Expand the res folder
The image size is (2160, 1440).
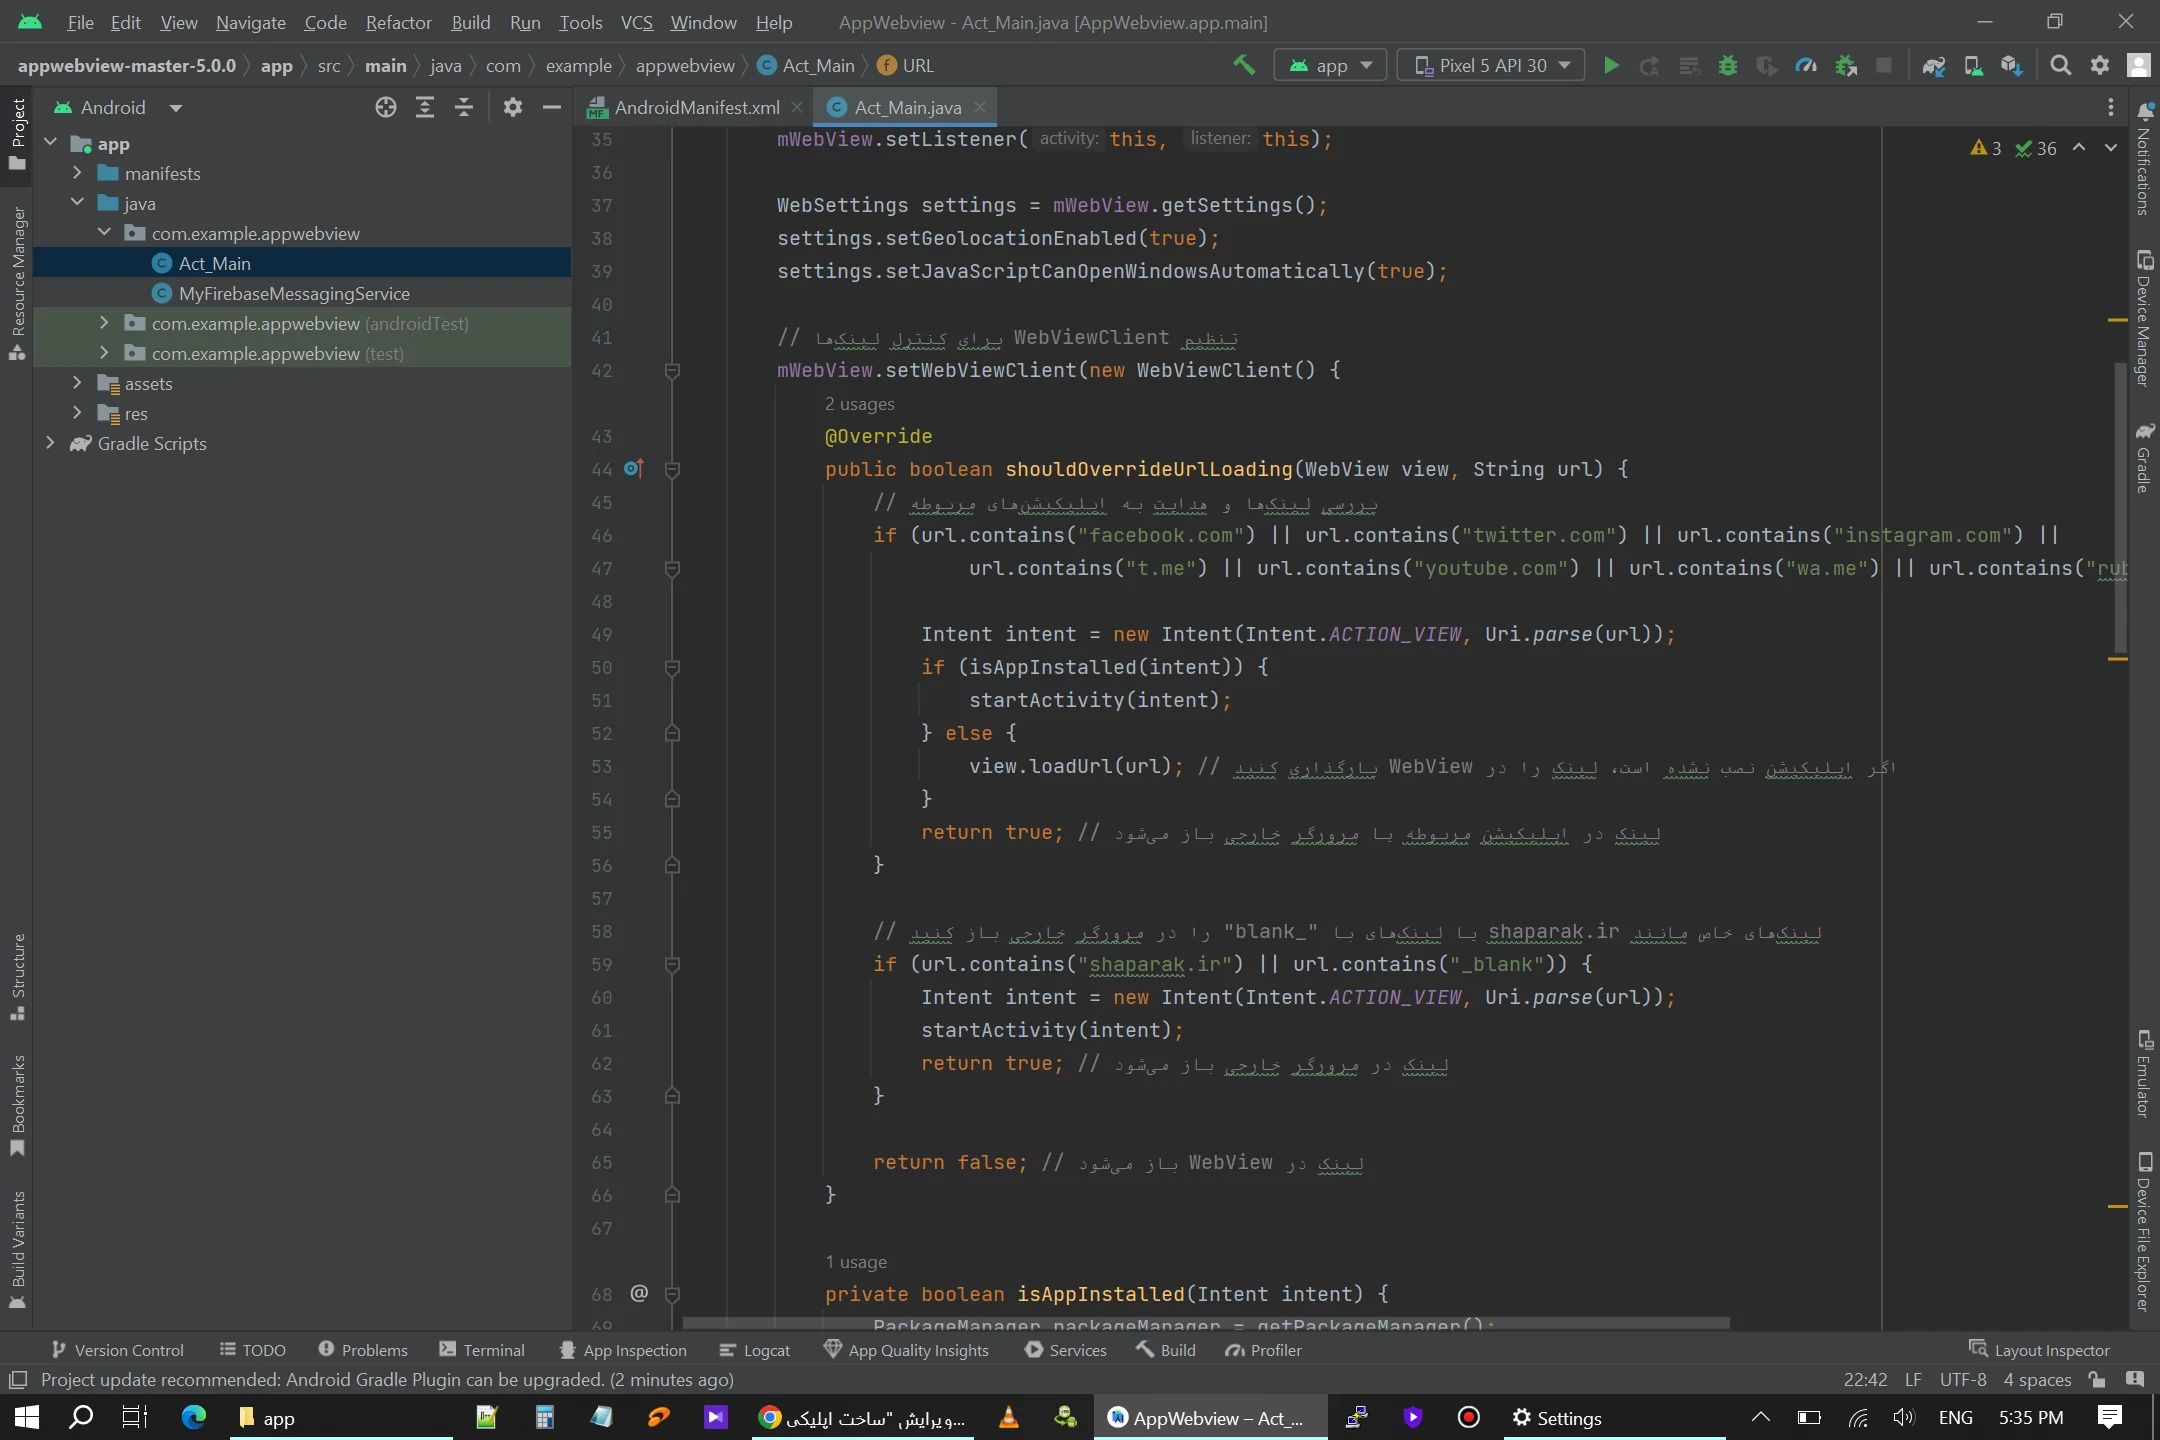[x=77, y=413]
